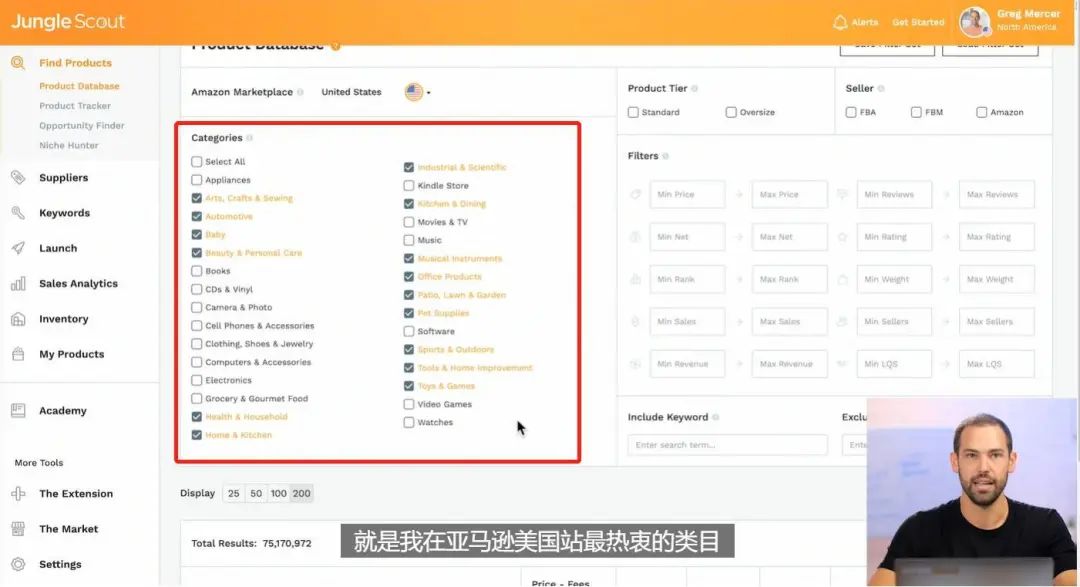This screenshot has height=587, width=1080.
Task: Click the Suppliers tag icon
Action: [x=18, y=178]
